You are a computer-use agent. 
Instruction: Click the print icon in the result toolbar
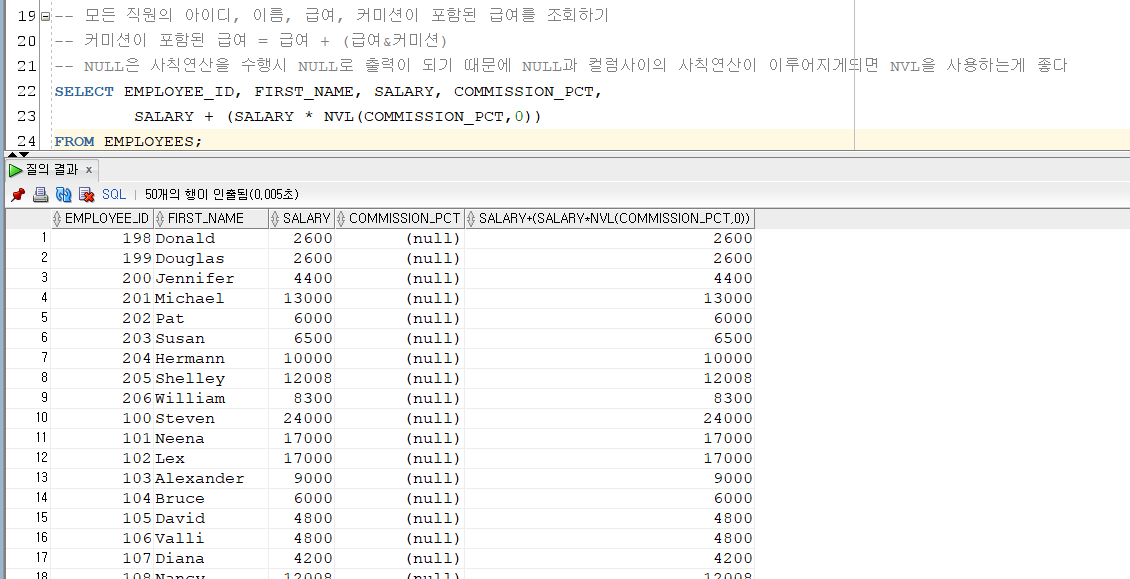pyautogui.click(x=41, y=194)
